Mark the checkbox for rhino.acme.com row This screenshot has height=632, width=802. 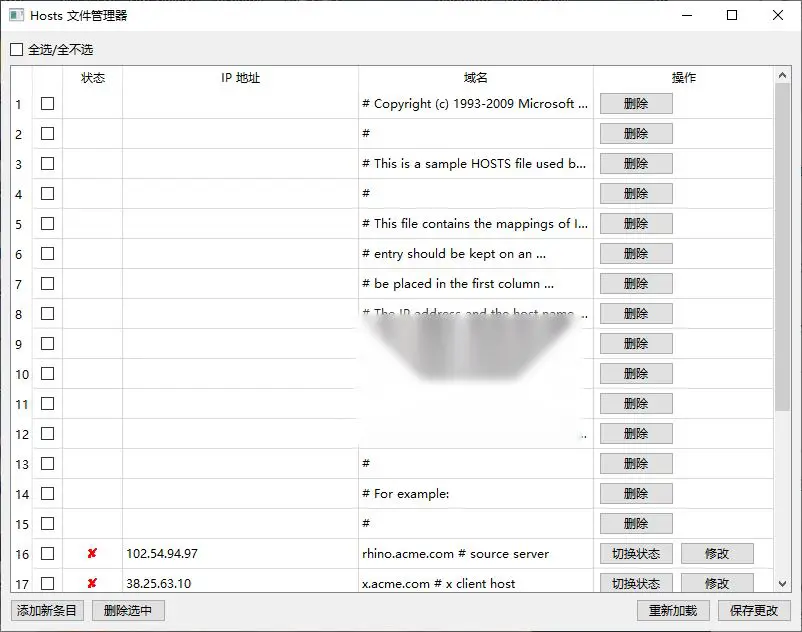pyautogui.click(x=48, y=554)
